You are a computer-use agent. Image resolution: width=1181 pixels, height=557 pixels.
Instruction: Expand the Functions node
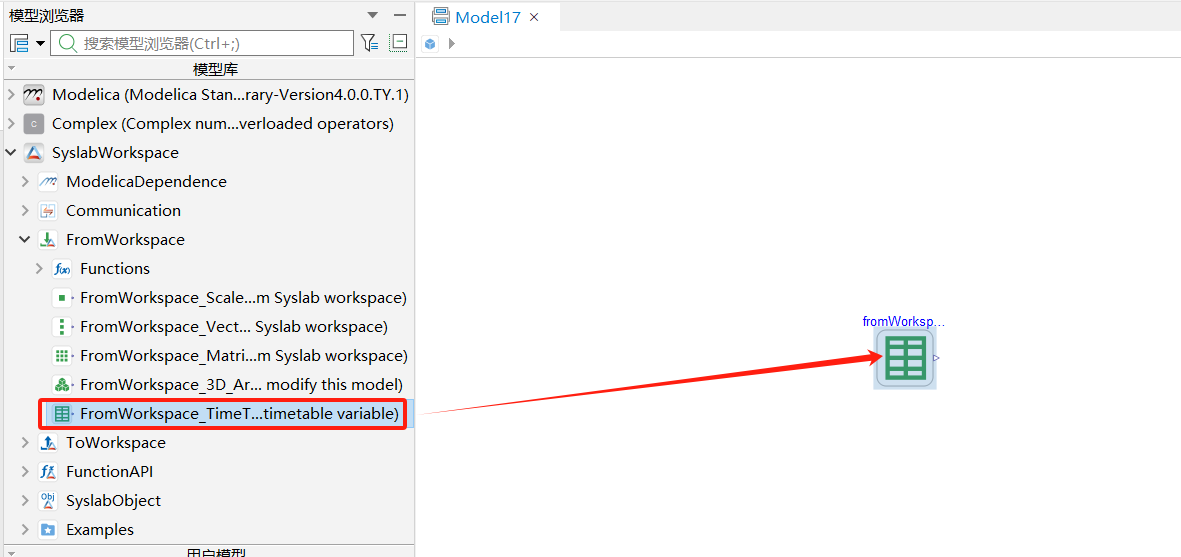pyautogui.click(x=39, y=269)
